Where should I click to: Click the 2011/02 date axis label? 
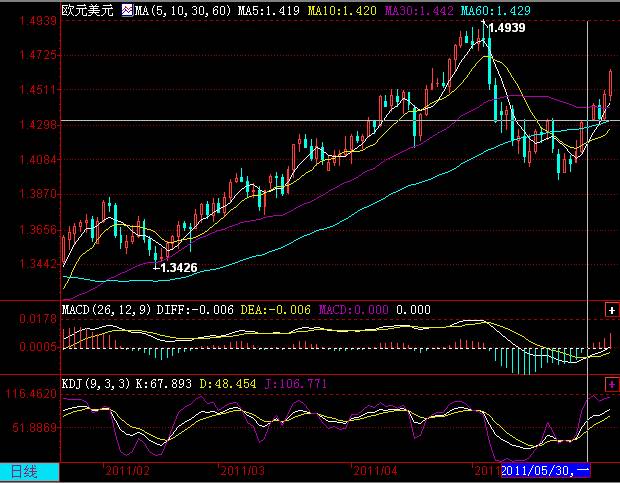click(x=127, y=471)
